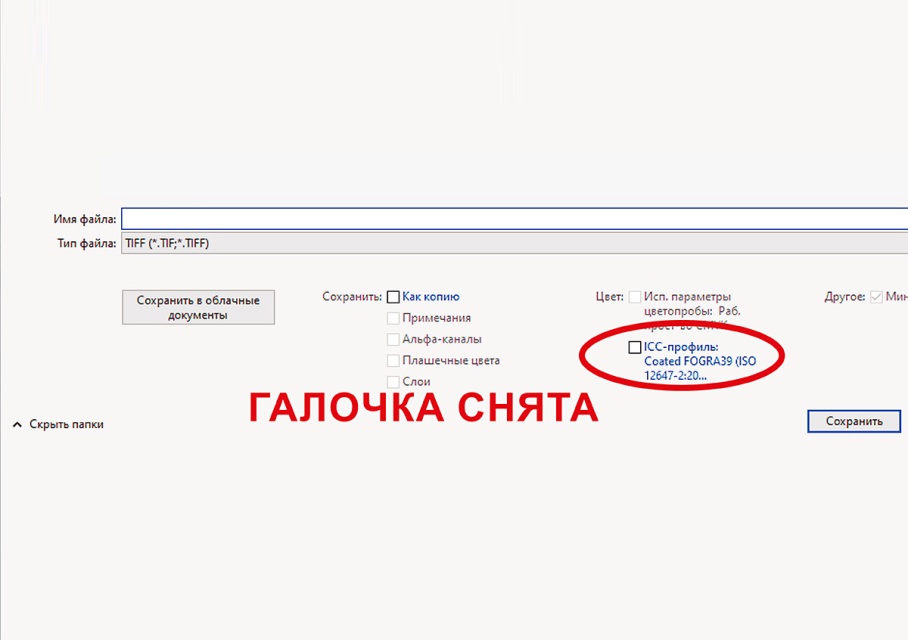Click Сохранить в облачные документы button
The image size is (908, 640).
[198, 308]
